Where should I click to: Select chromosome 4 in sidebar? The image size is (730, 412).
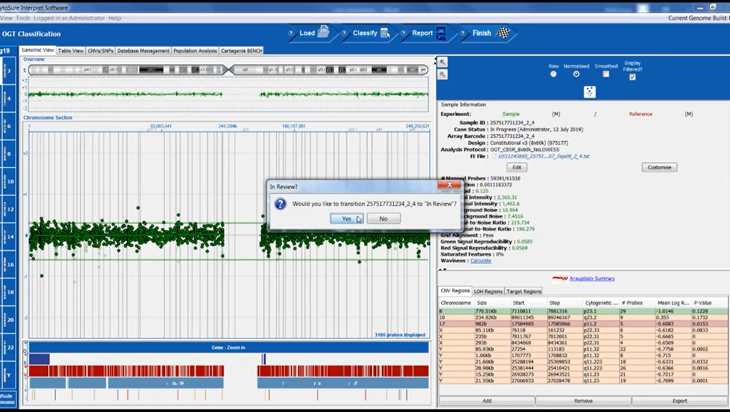point(8,99)
